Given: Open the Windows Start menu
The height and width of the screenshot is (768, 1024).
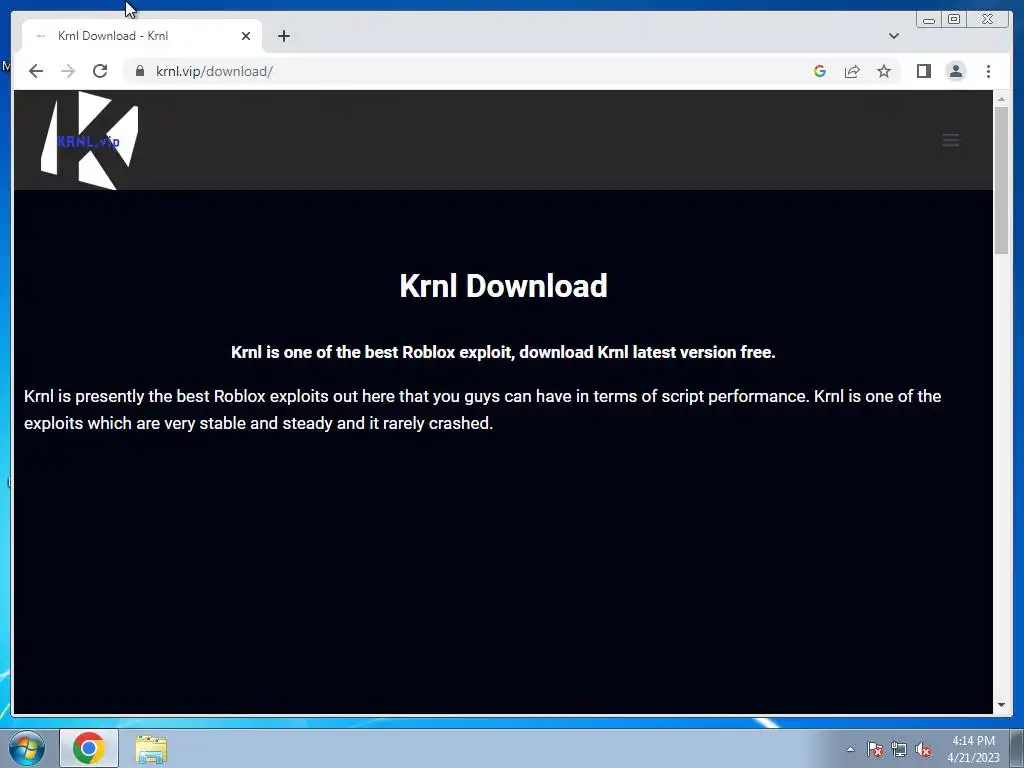Looking at the screenshot, I should click(27, 748).
